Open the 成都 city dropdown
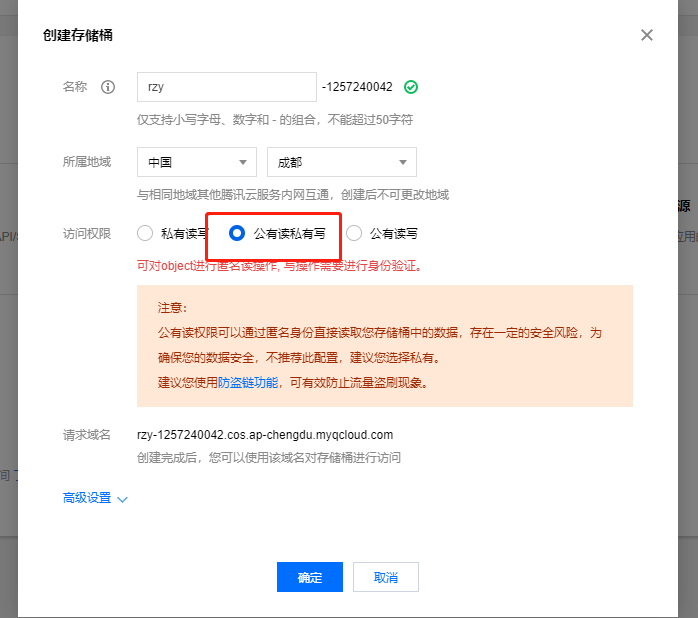This screenshot has height=618, width=698. pos(341,162)
